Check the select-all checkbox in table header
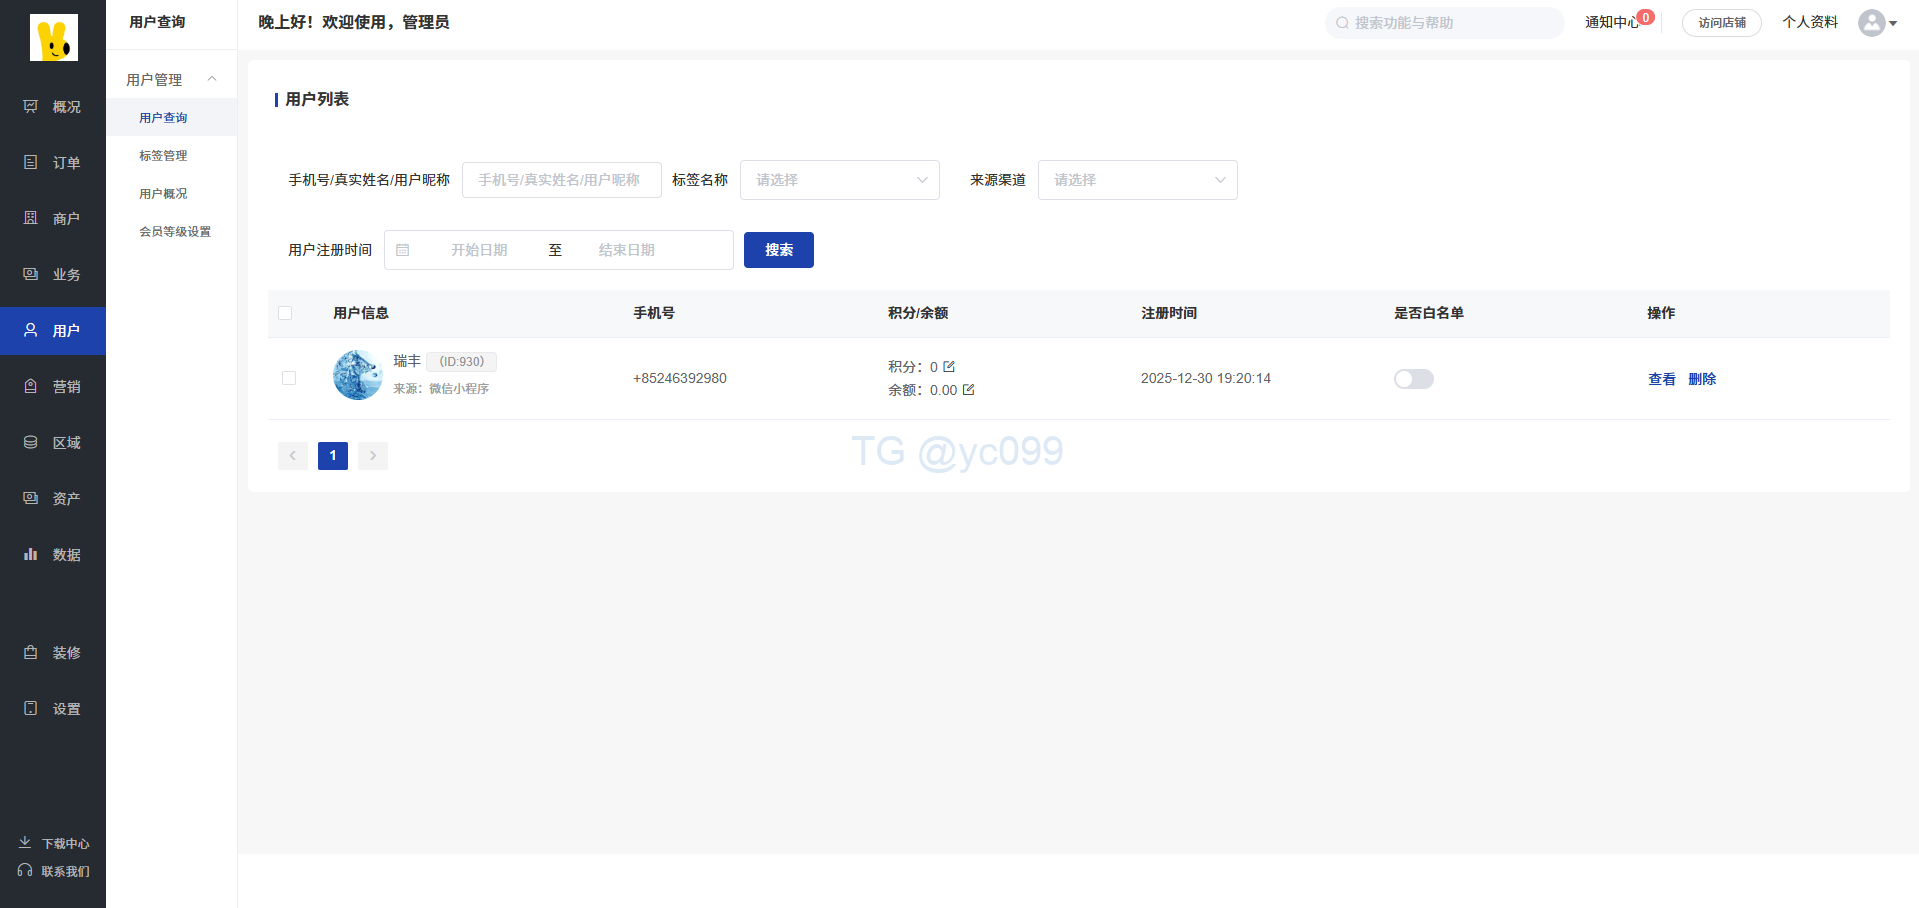Image resolution: width=1919 pixels, height=908 pixels. click(285, 313)
